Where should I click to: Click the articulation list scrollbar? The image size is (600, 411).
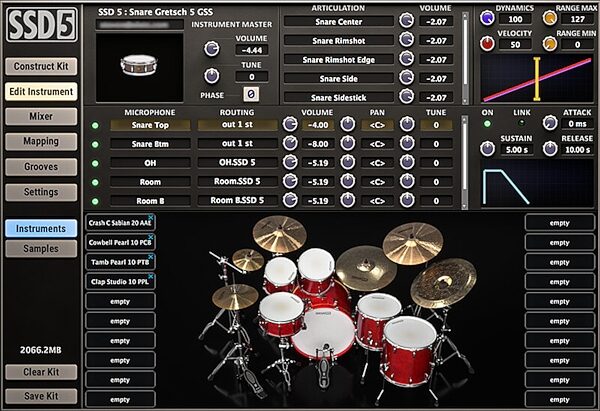465,57
